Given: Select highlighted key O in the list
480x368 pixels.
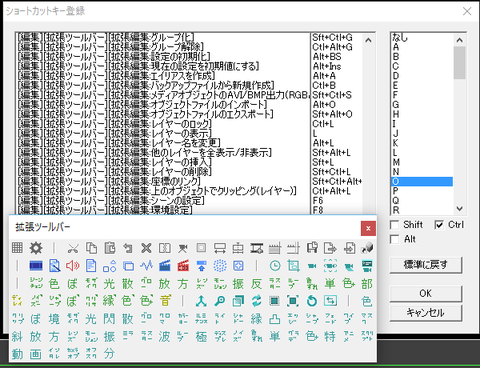Looking at the screenshot, I should (422, 181).
